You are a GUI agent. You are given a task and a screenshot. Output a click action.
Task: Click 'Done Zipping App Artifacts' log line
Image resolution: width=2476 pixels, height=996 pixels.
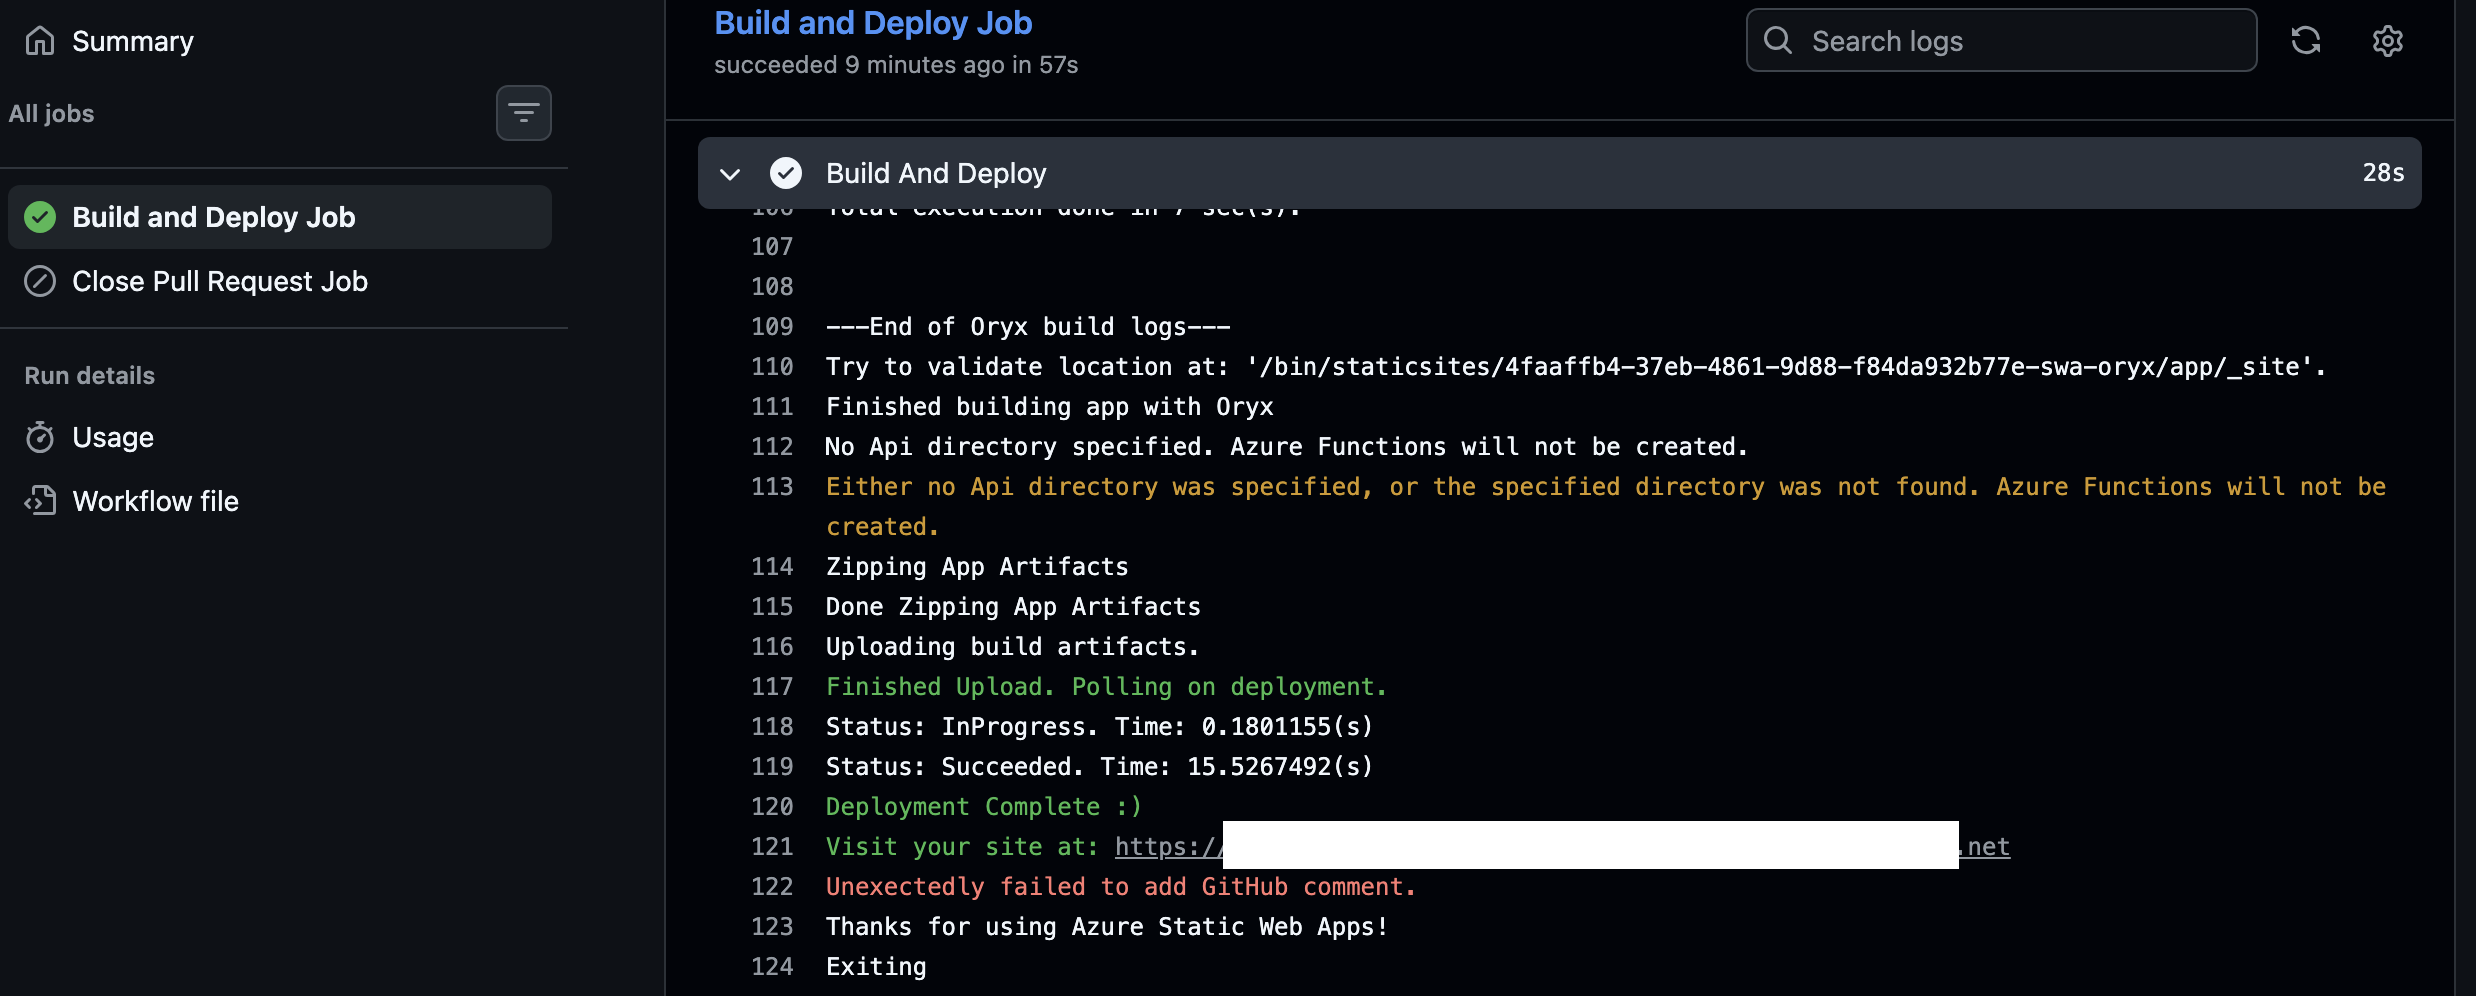click(x=1013, y=607)
